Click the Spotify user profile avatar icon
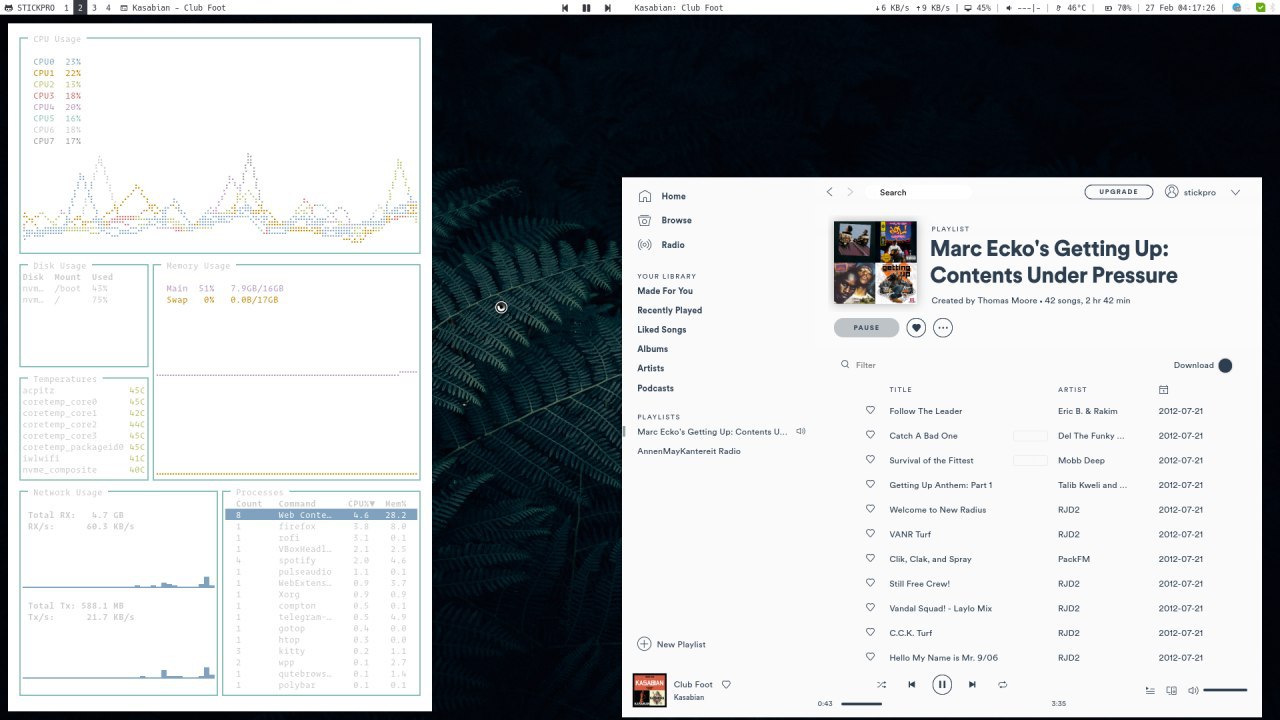 coord(1171,192)
